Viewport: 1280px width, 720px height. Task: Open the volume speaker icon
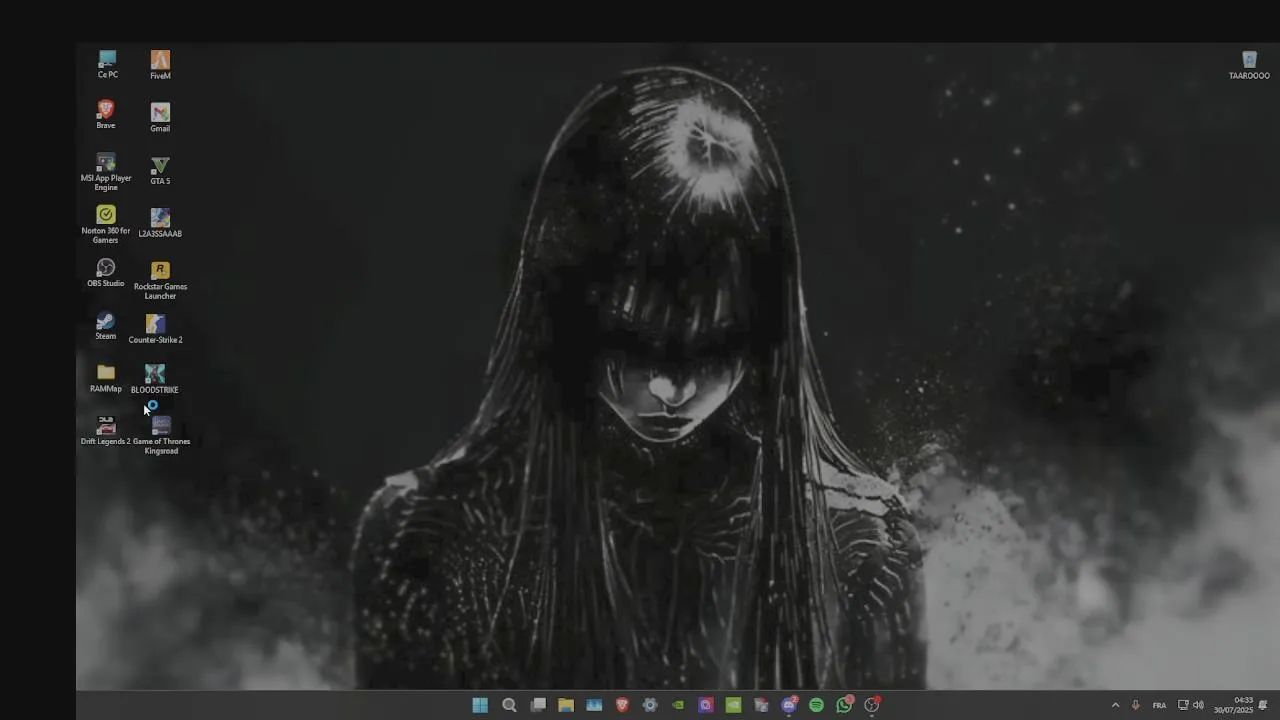point(1198,705)
